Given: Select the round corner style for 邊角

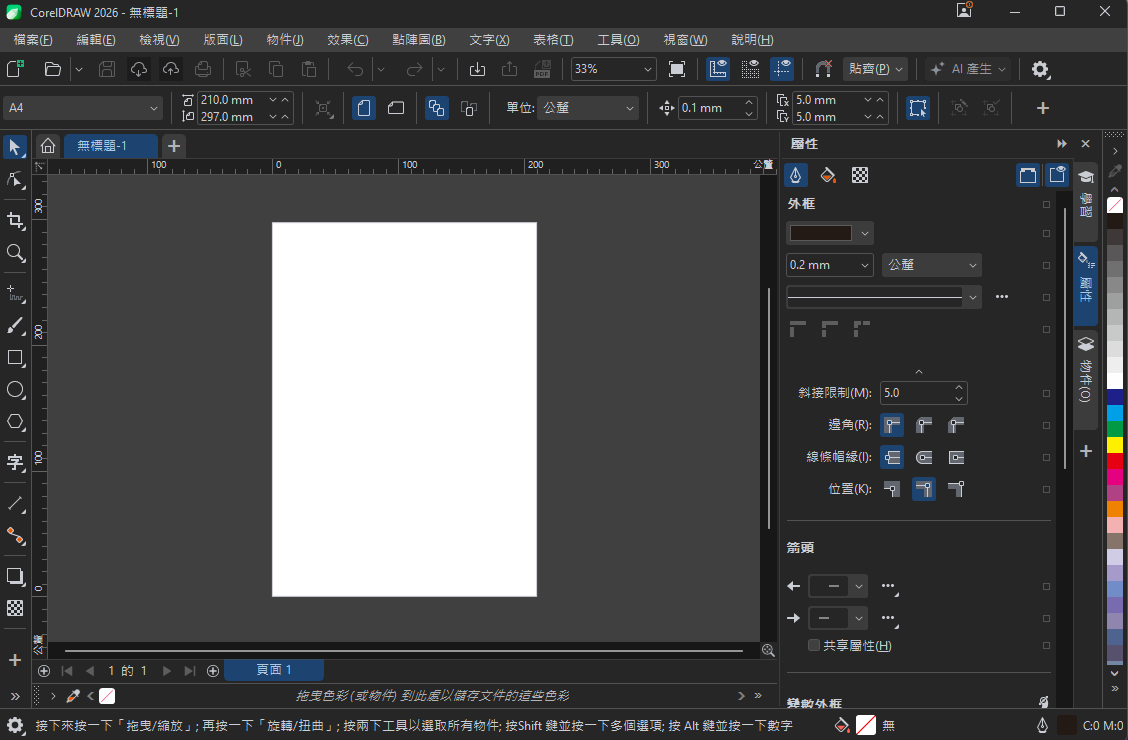Looking at the screenshot, I should click(924, 425).
